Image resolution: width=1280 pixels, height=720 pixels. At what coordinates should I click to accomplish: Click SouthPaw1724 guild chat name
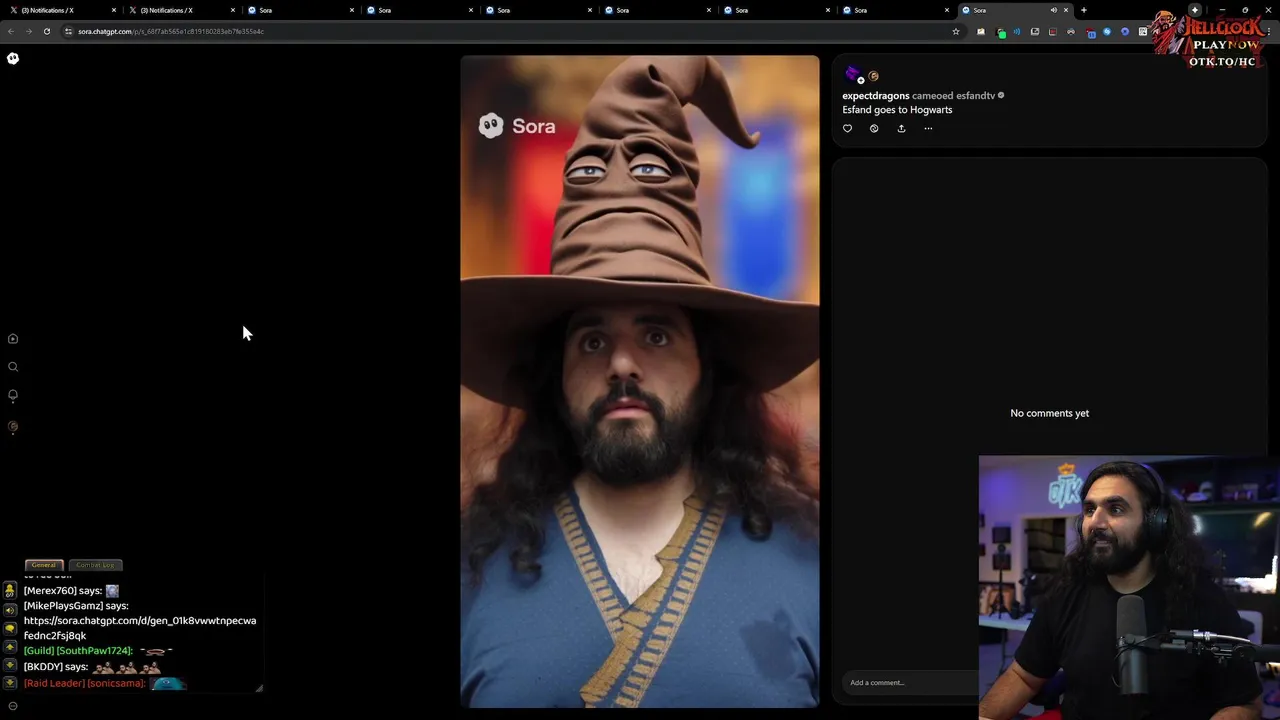coord(94,651)
